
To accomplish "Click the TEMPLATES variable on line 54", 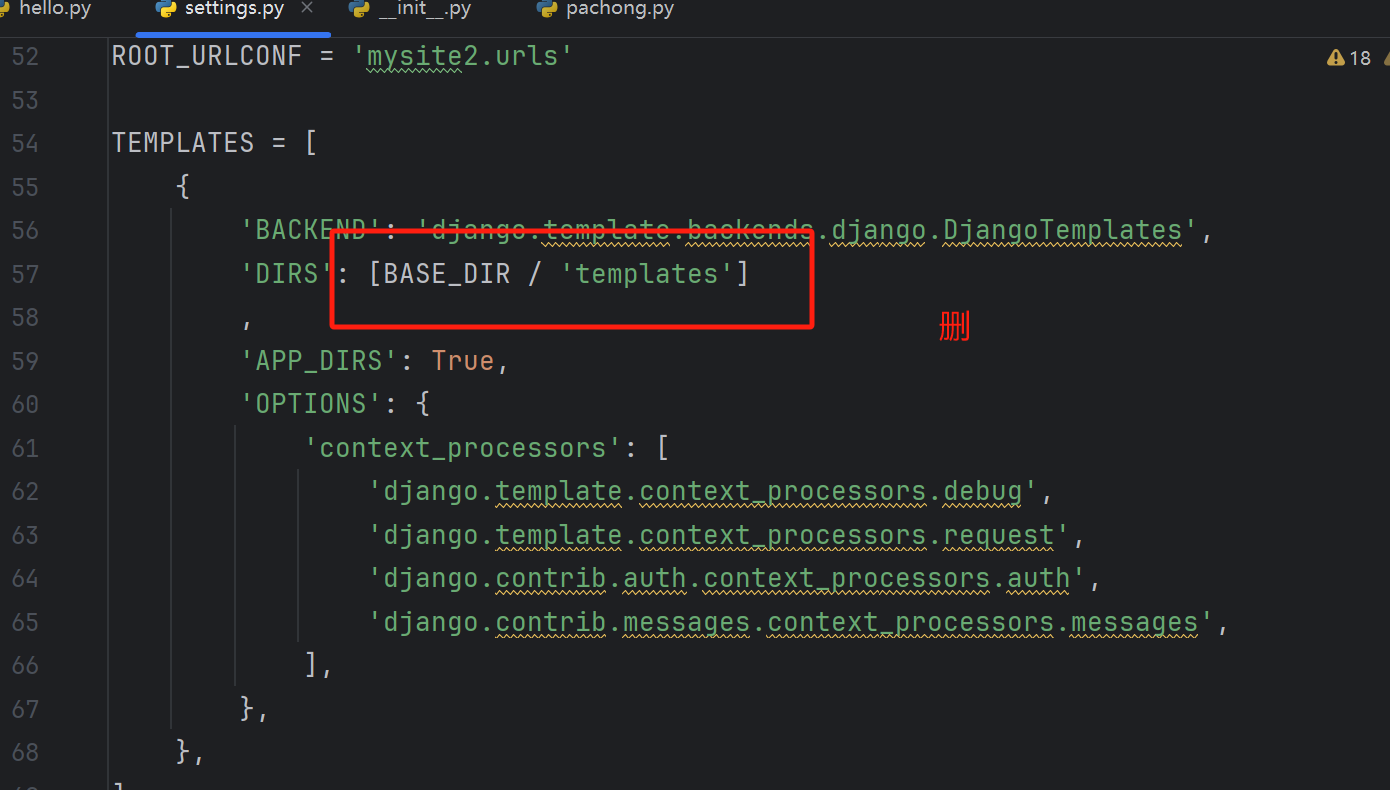I will (183, 143).
